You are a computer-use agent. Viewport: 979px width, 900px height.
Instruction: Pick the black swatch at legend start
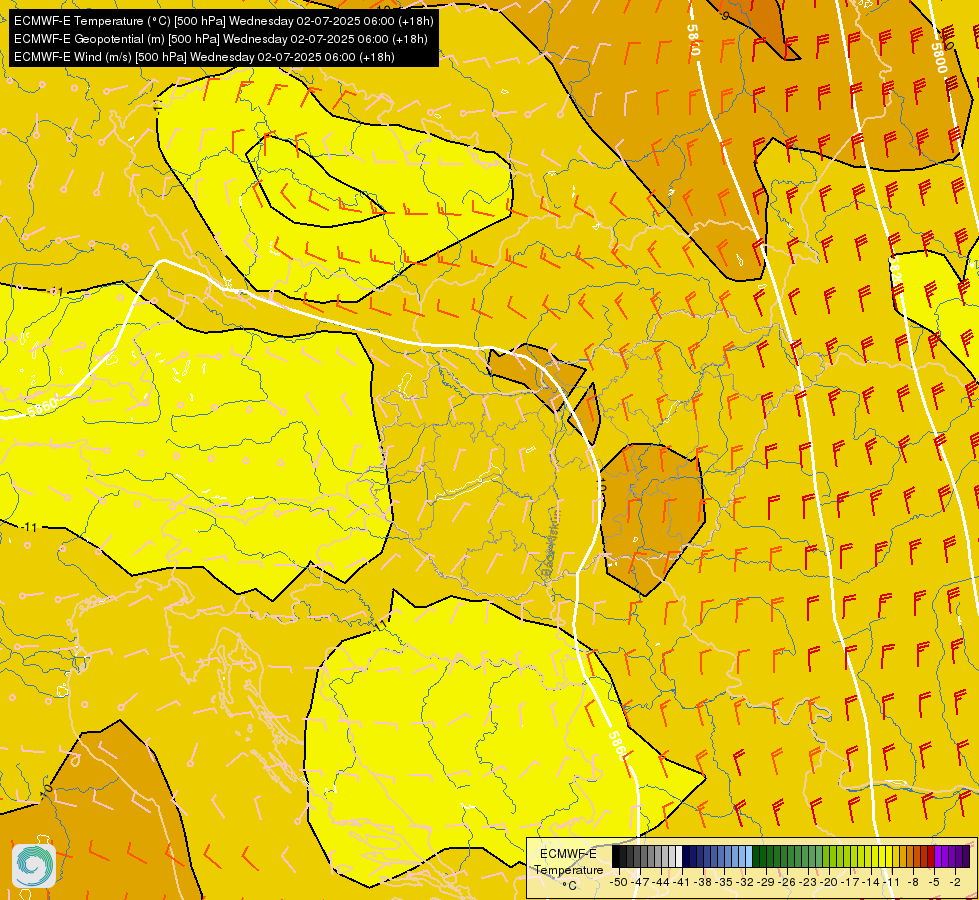click(x=616, y=857)
